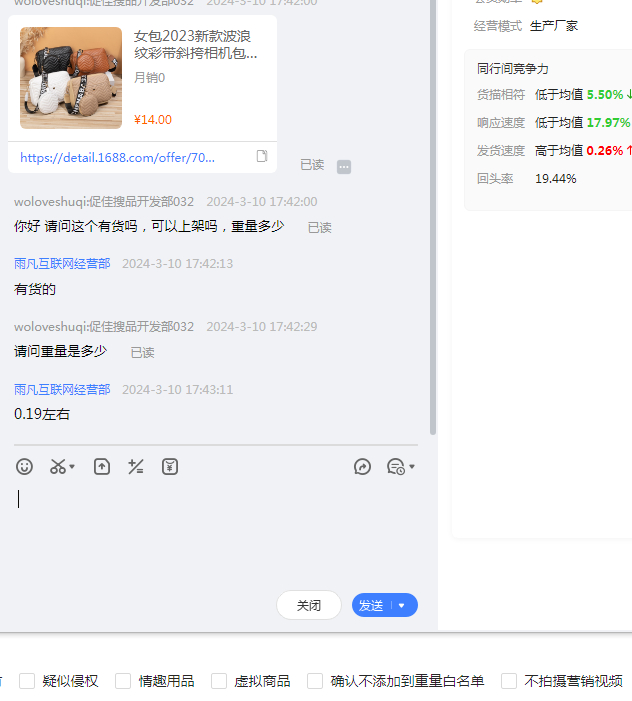
Task: Click the 关闭 button
Action: click(x=309, y=605)
